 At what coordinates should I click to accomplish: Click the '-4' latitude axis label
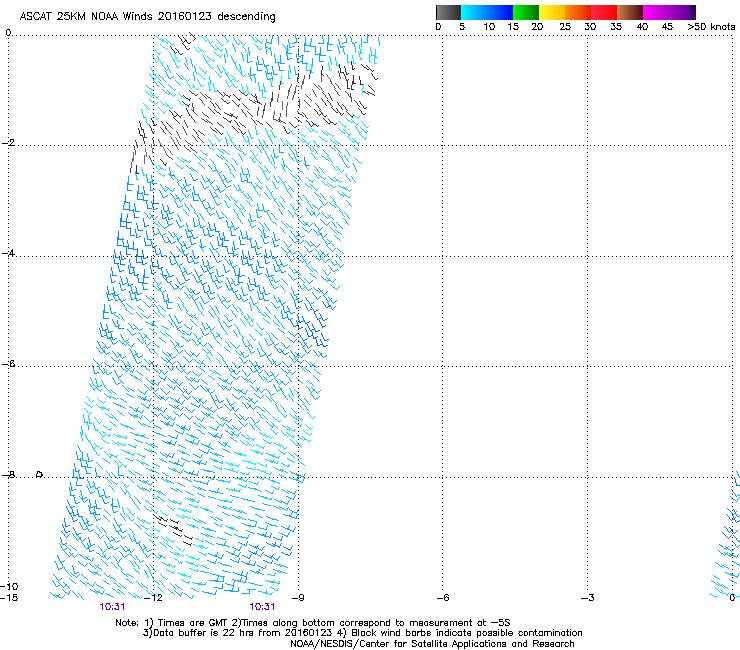click(x=8, y=253)
